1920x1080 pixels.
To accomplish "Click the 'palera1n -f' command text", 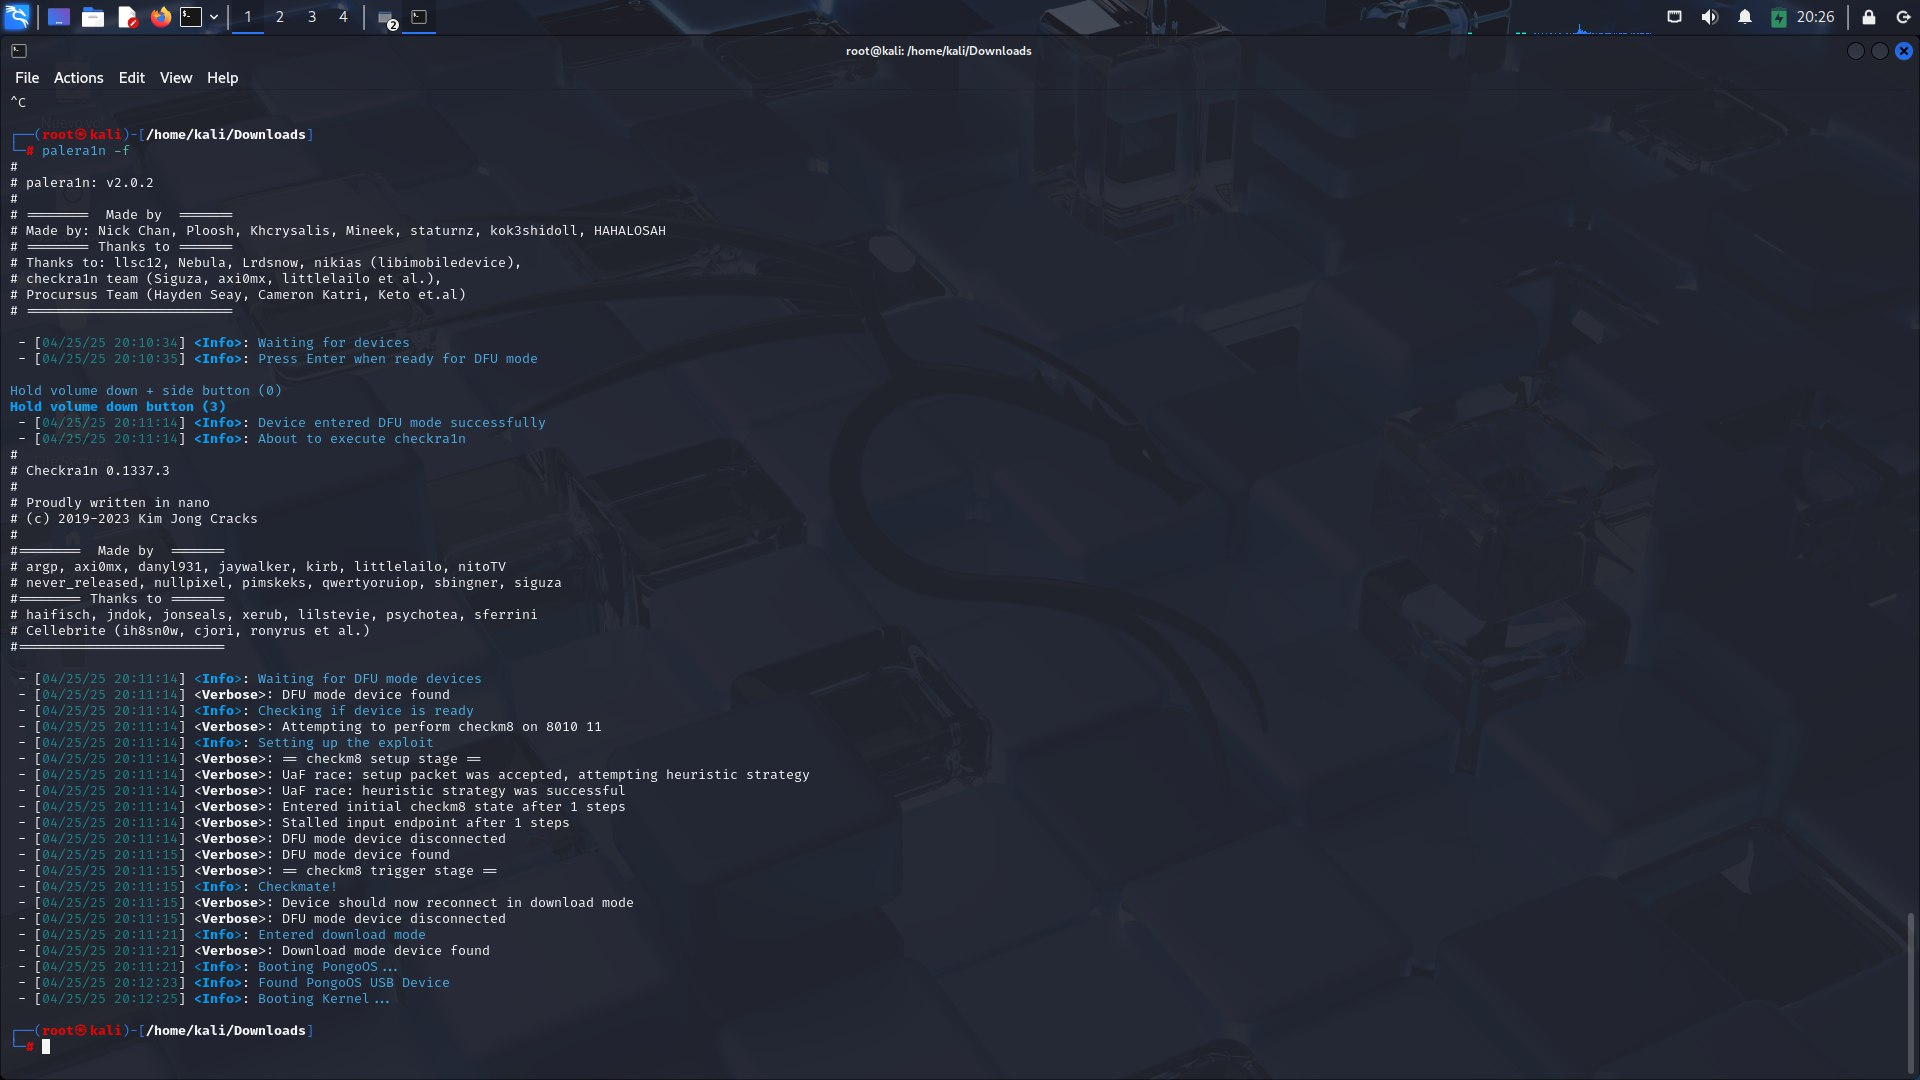I will [x=86, y=151].
